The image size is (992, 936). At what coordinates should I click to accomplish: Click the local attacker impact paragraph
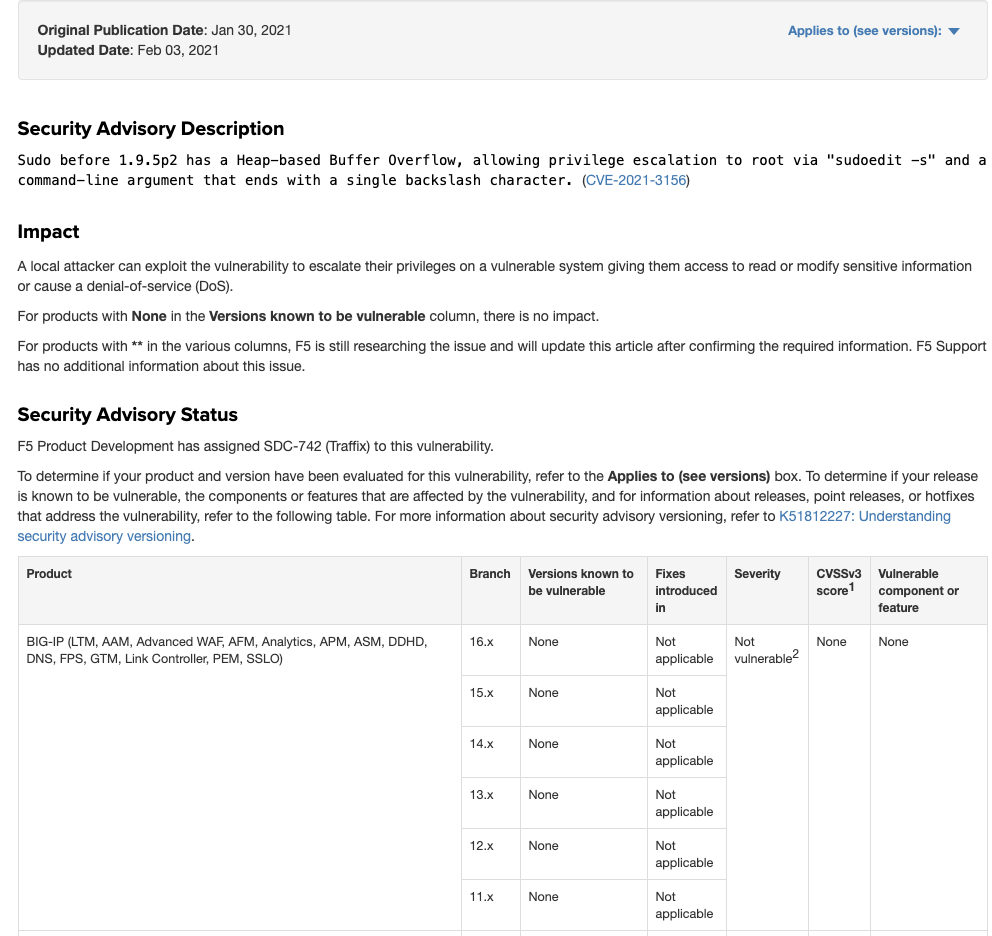pyautogui.click(x=495, y=277)
